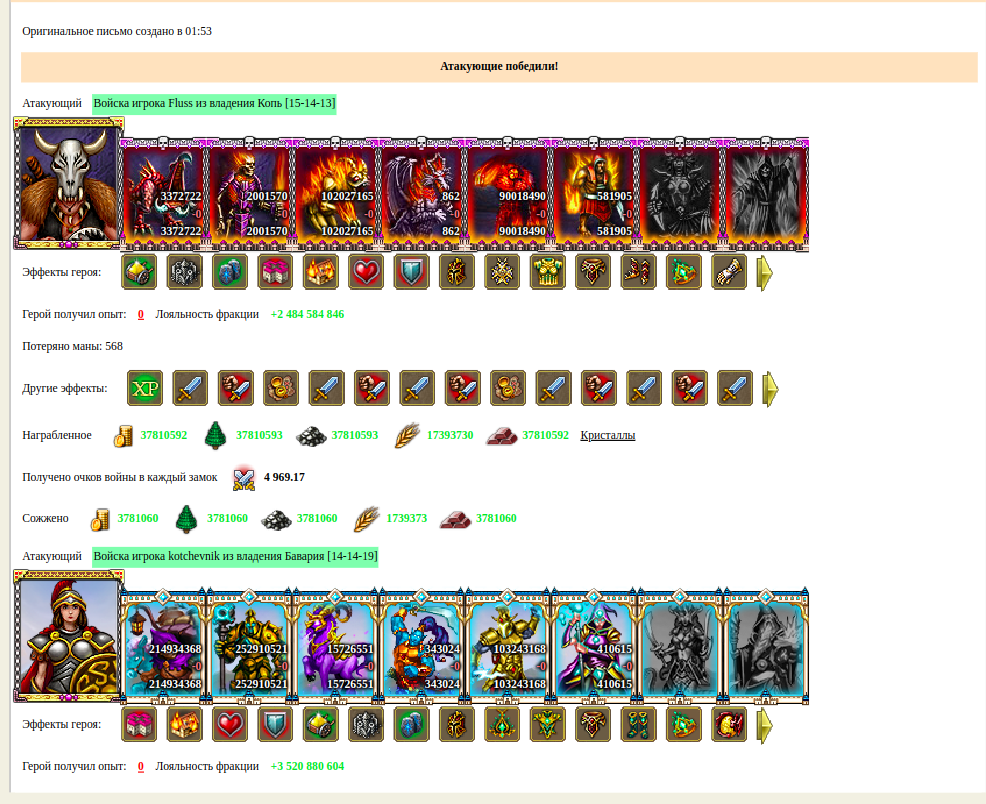
Task: Click the green boots effect icon
Action: tap(638, 724)
